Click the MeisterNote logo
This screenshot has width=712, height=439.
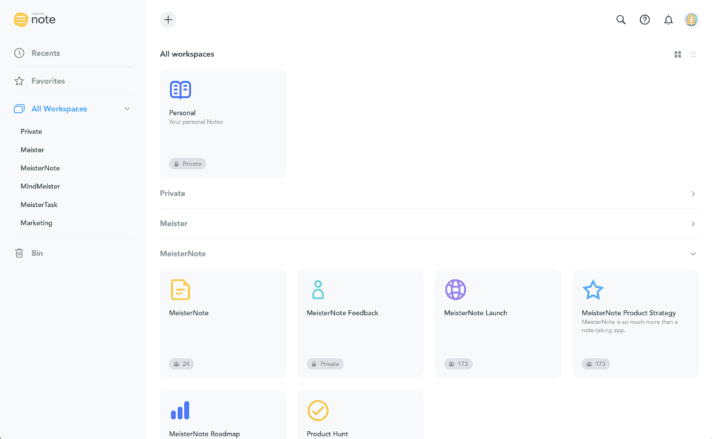[35, 19]
